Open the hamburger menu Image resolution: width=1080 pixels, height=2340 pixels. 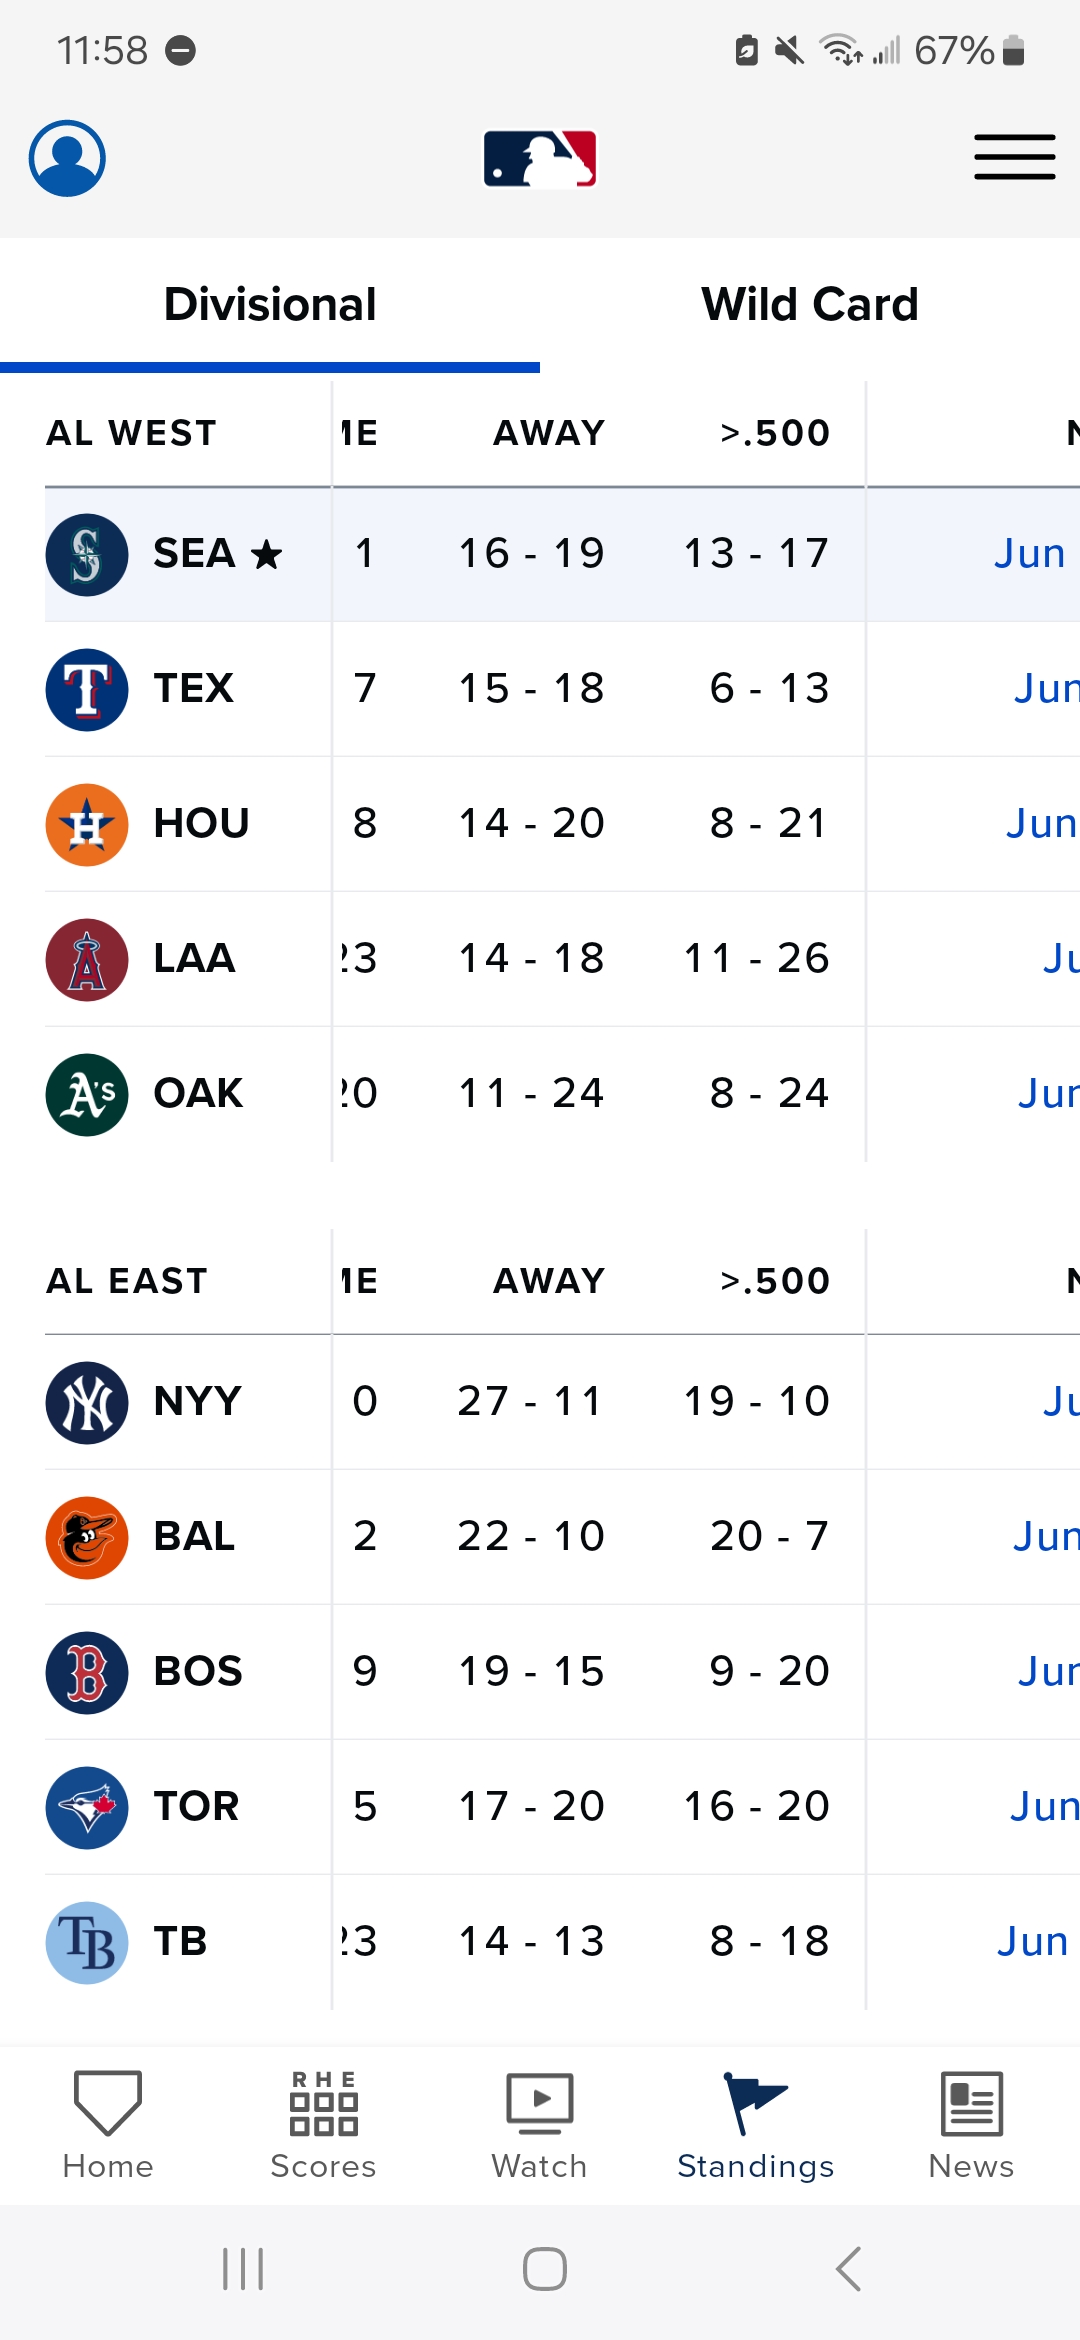click(1014, 158)
